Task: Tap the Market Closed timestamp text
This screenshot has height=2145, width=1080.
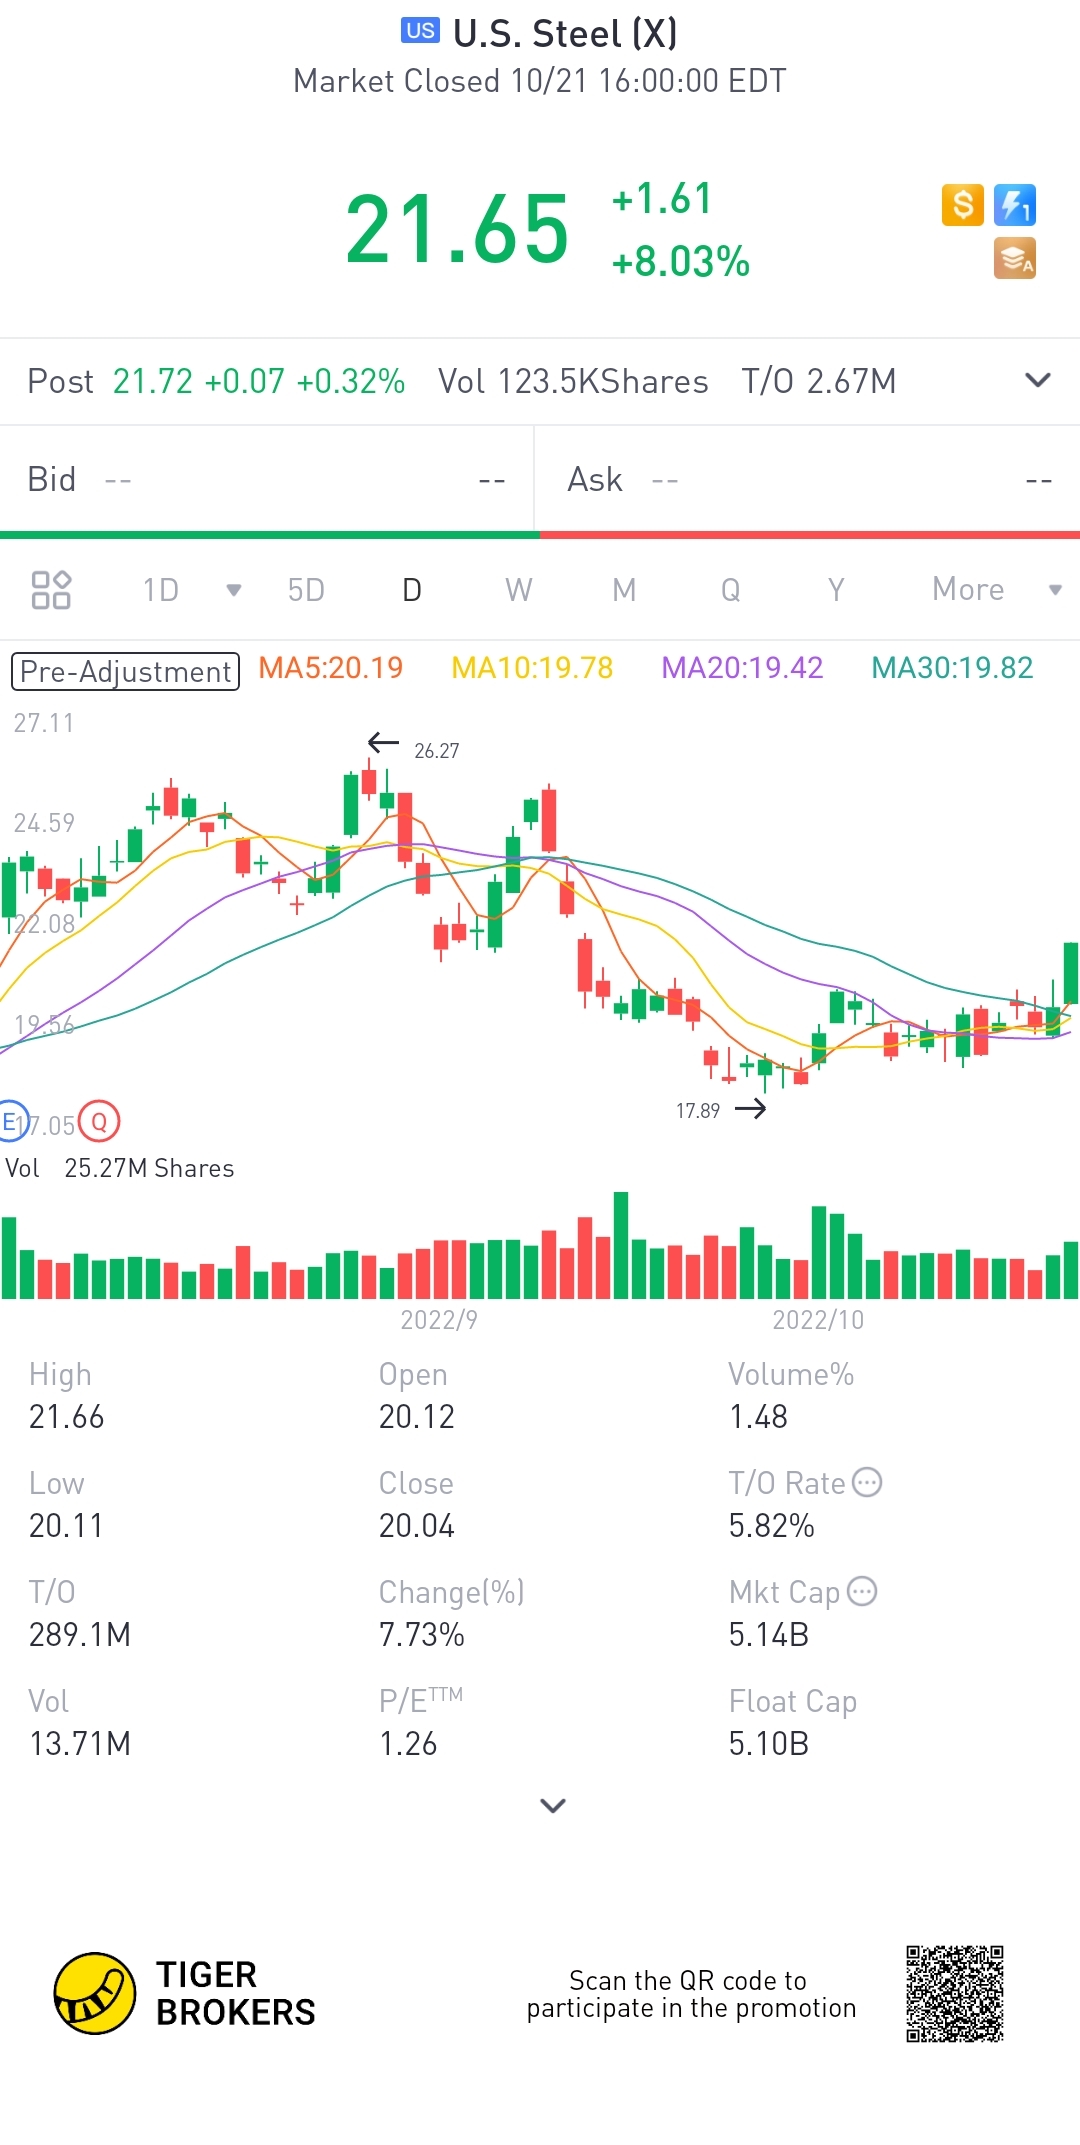Action: coord(540,81)
